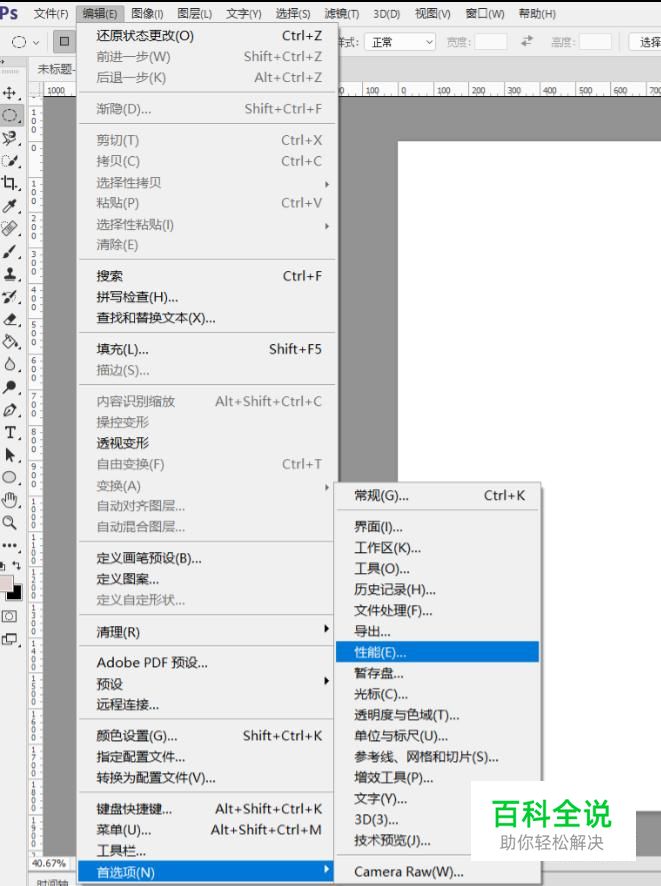Click the 宽度 width input field
This screenshot has height=886, width=661.
490,42
